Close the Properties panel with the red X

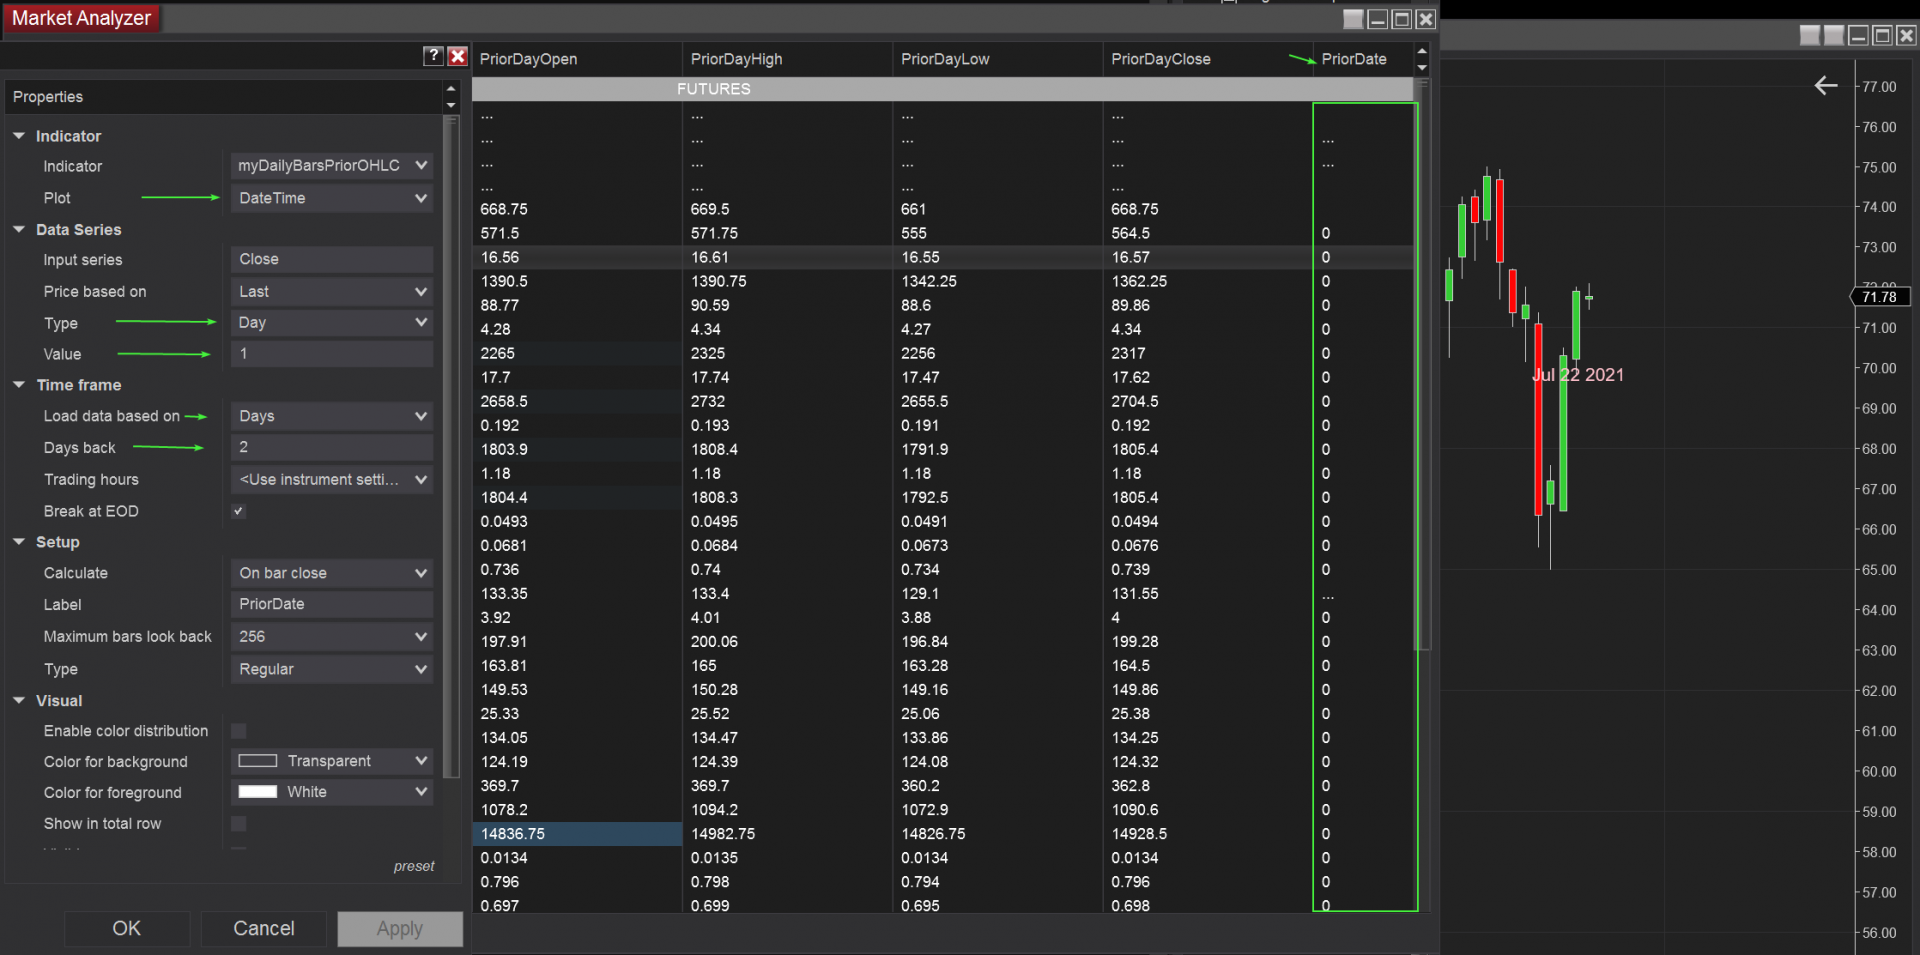(x=458, y=56)
